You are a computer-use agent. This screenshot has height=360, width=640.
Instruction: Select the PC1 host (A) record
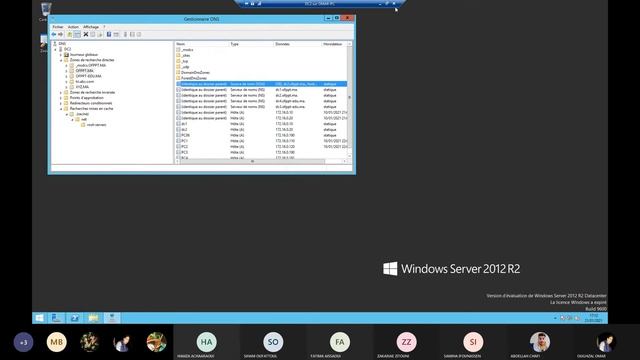pyautogui.click(x=261, y=141)
